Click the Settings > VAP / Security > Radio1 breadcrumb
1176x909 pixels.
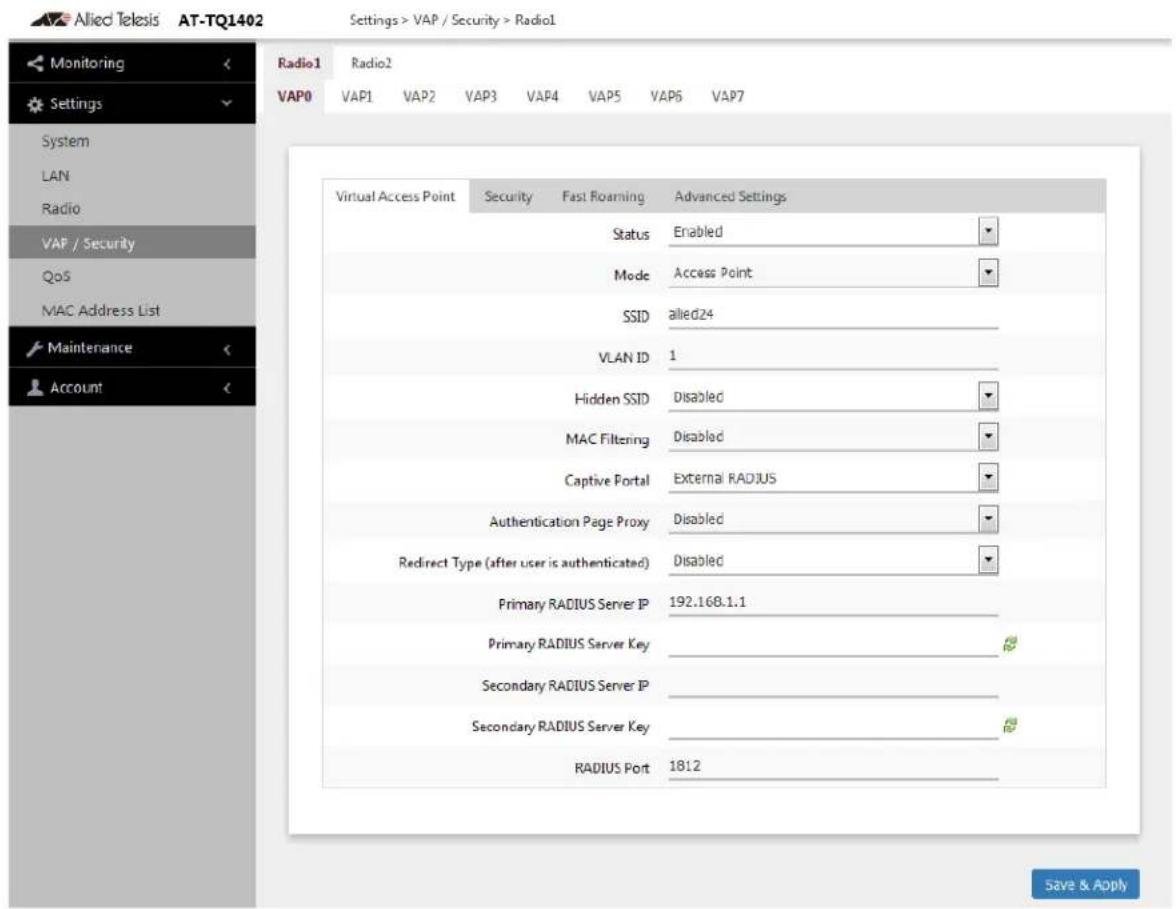click(x=452, y=20)
